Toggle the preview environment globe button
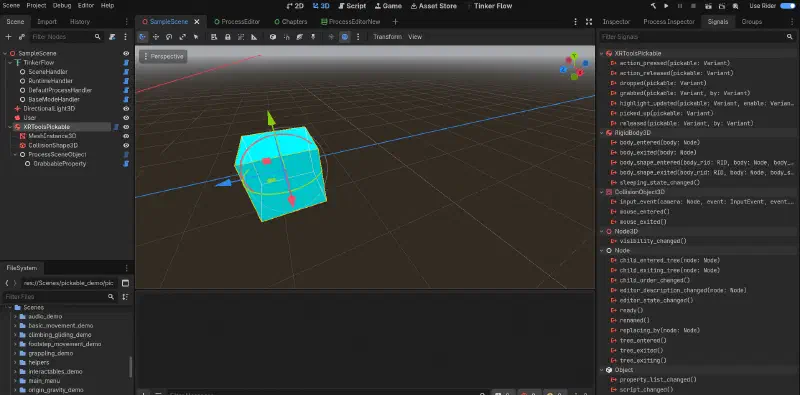 [345, 37]
